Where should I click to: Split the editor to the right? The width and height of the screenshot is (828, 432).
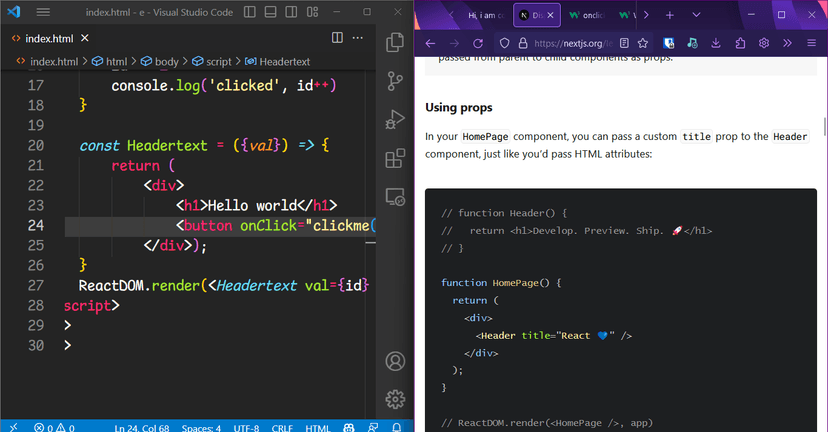[x=337, y=37]
